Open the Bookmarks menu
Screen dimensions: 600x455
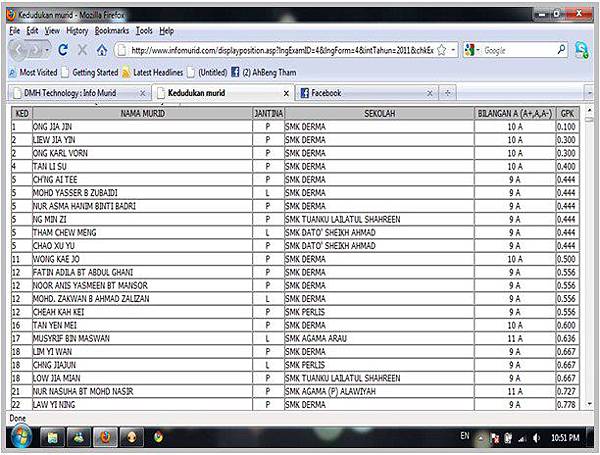tap(112, 31)
